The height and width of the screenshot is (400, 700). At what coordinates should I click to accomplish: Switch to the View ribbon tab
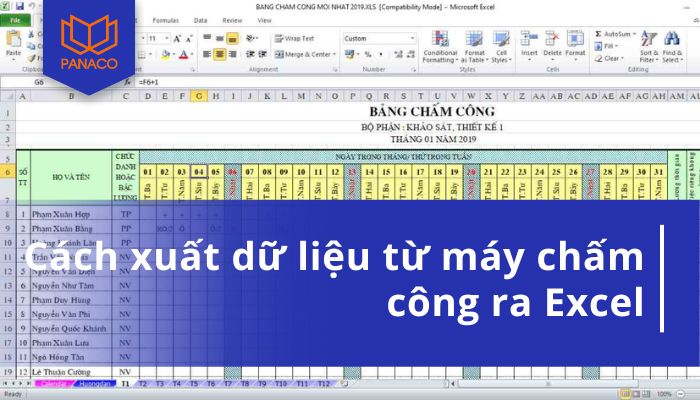(x=264, y=21)
